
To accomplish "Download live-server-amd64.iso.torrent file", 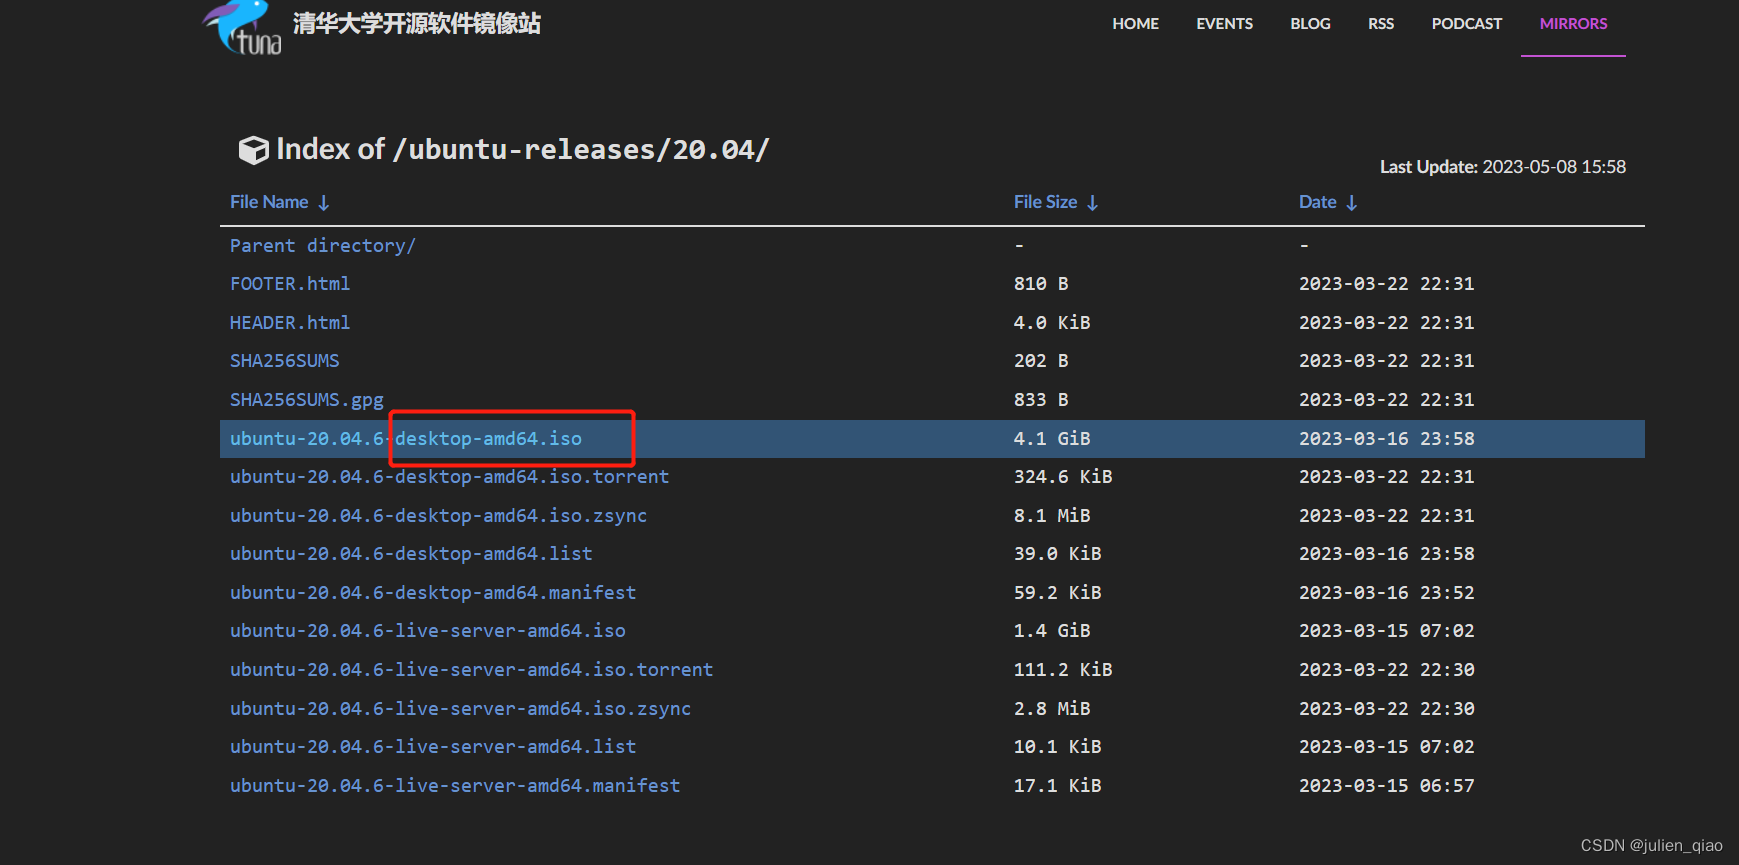I will (471, 670).
